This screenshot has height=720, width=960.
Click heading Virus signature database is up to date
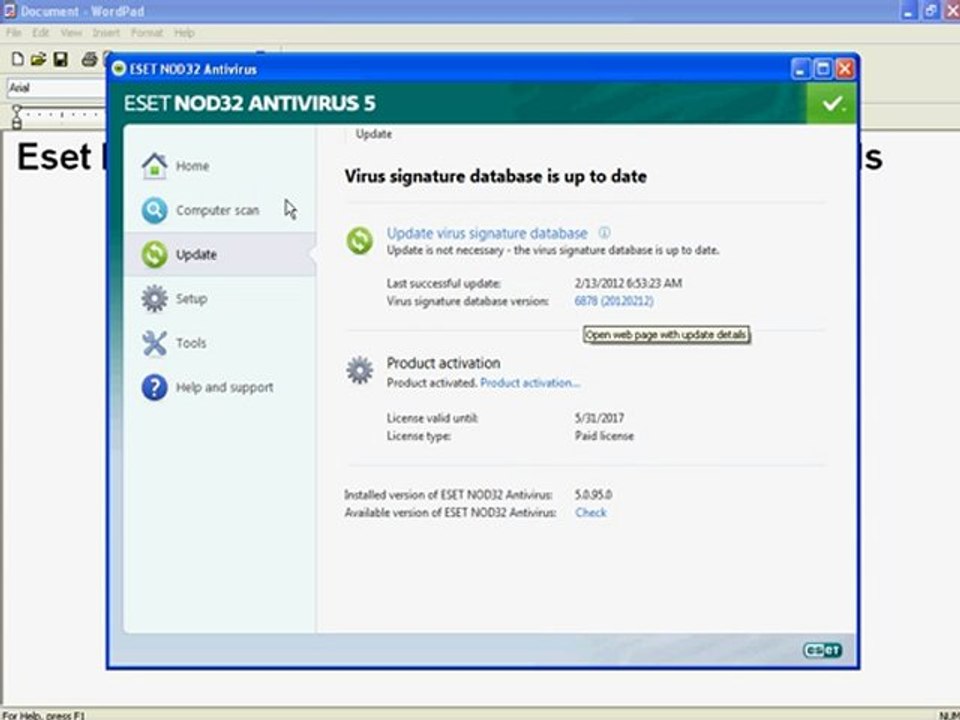[x=495, y=177]
